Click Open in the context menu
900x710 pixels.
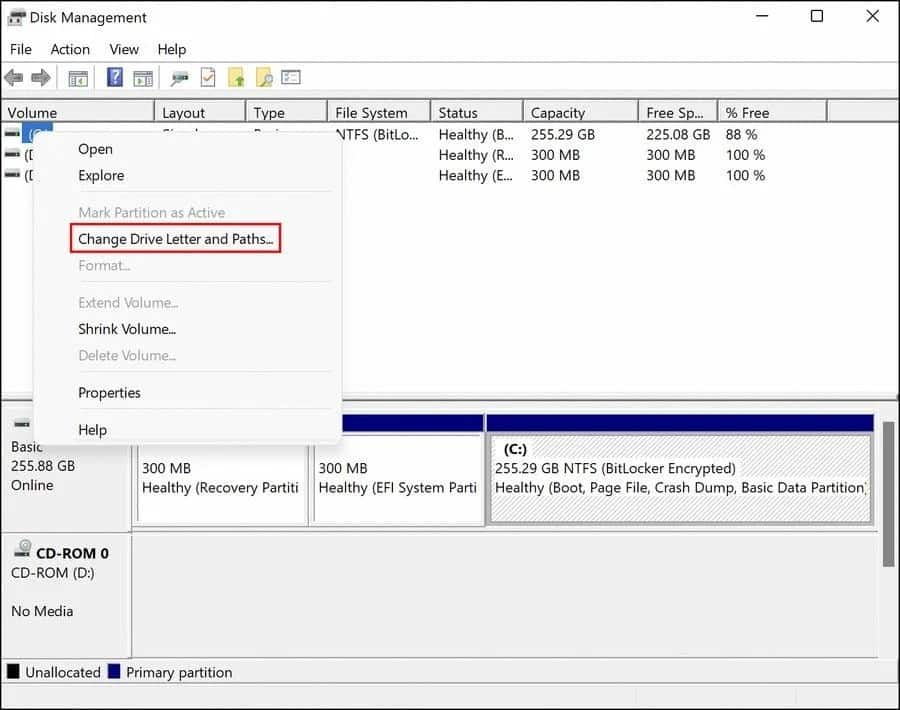tap(94, 148)
